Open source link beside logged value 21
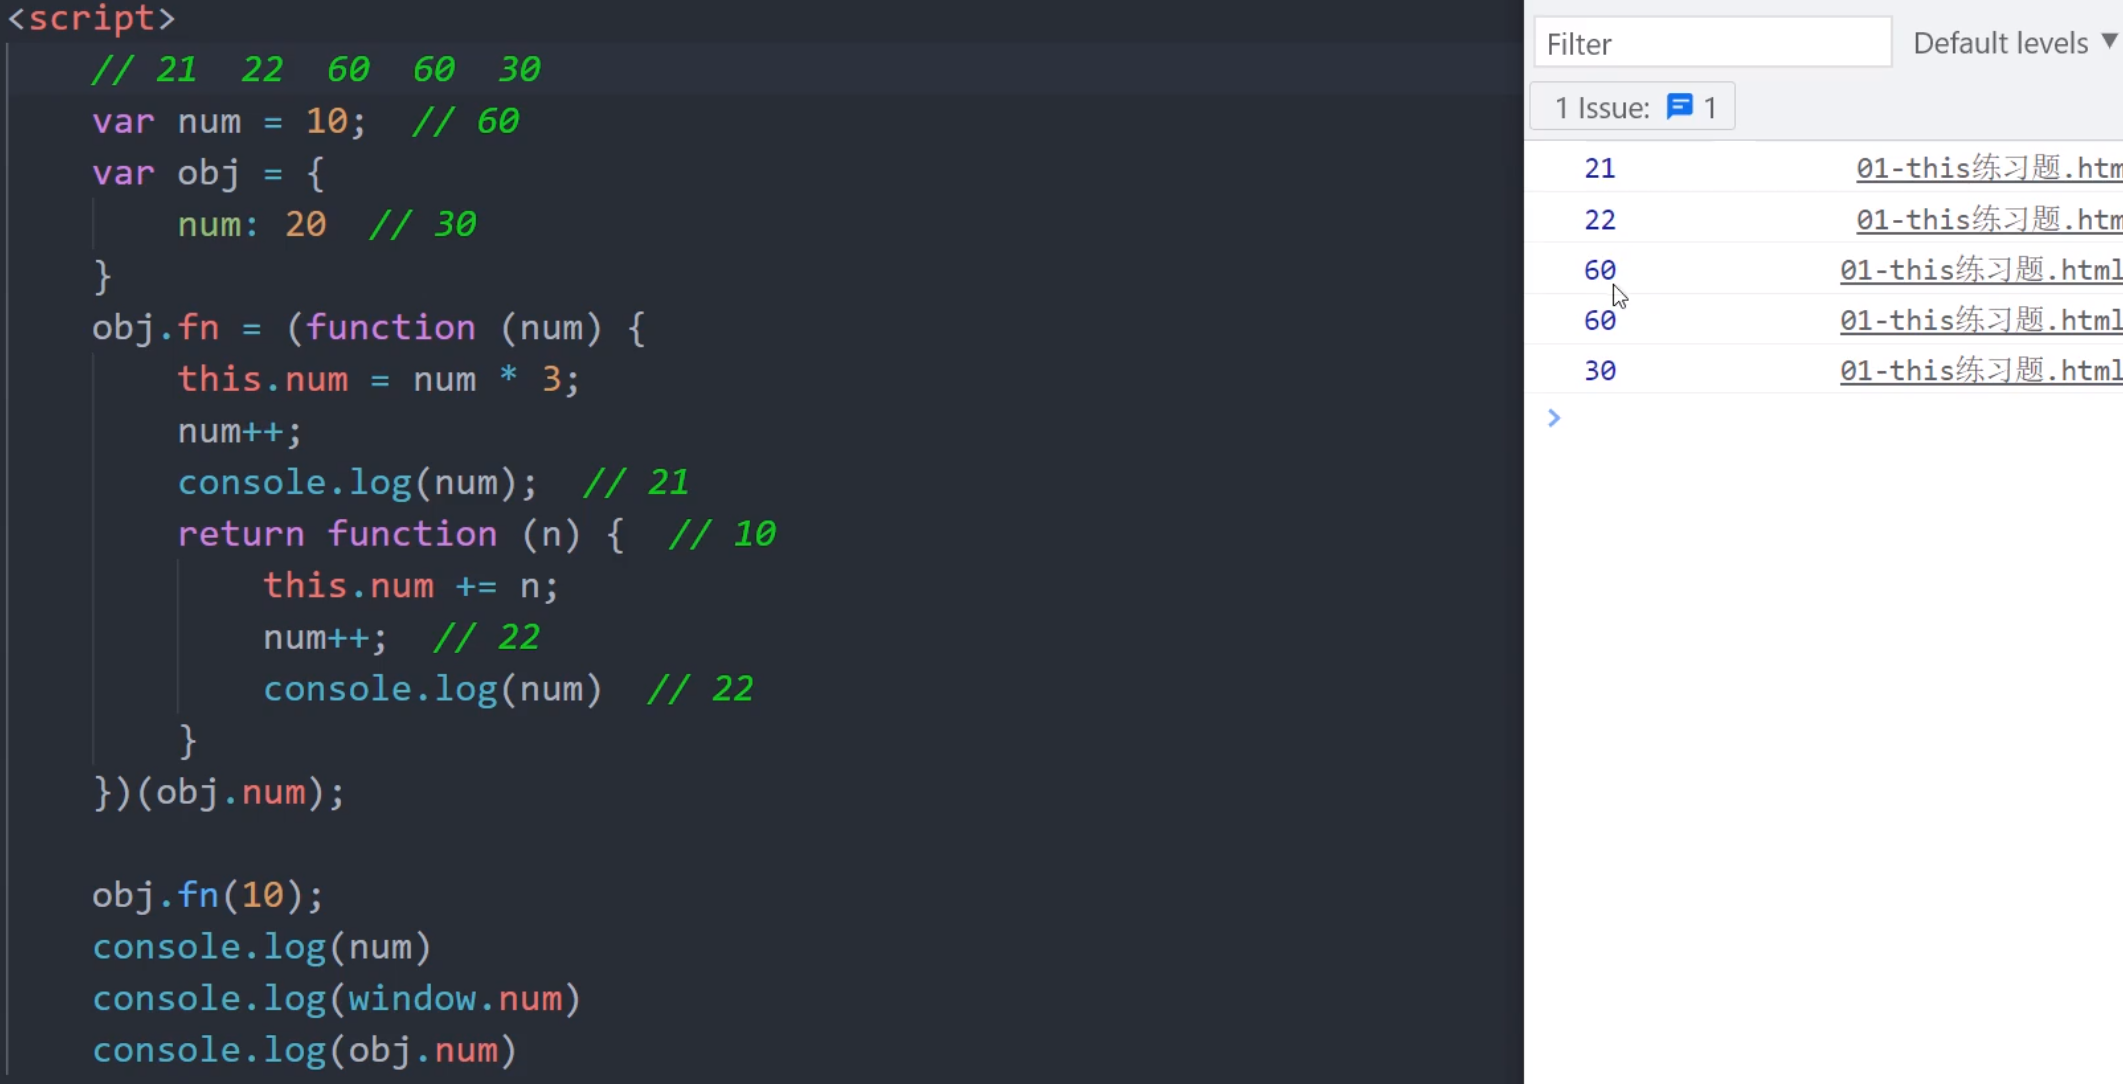Viewport: 2123px width, 1084px height. coord(1988,168)
